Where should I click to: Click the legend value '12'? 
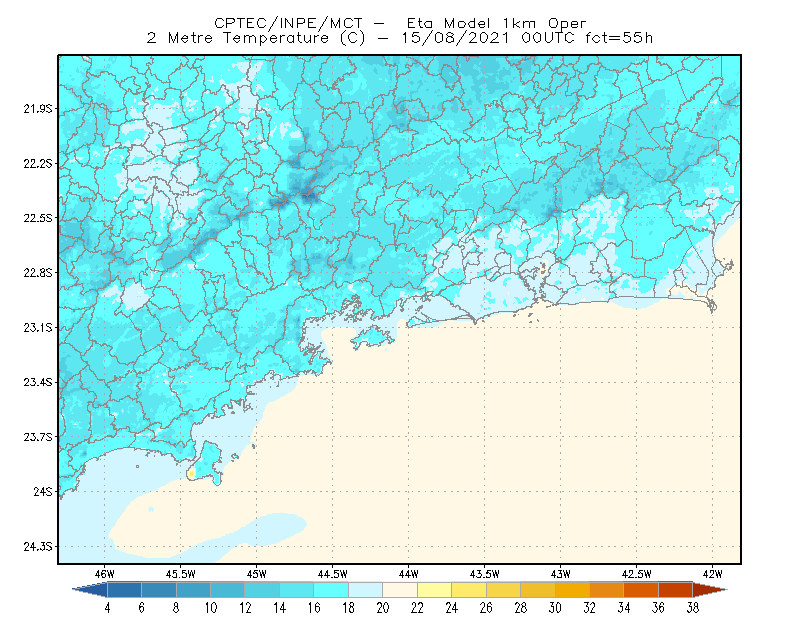click(x=245, y=608)
